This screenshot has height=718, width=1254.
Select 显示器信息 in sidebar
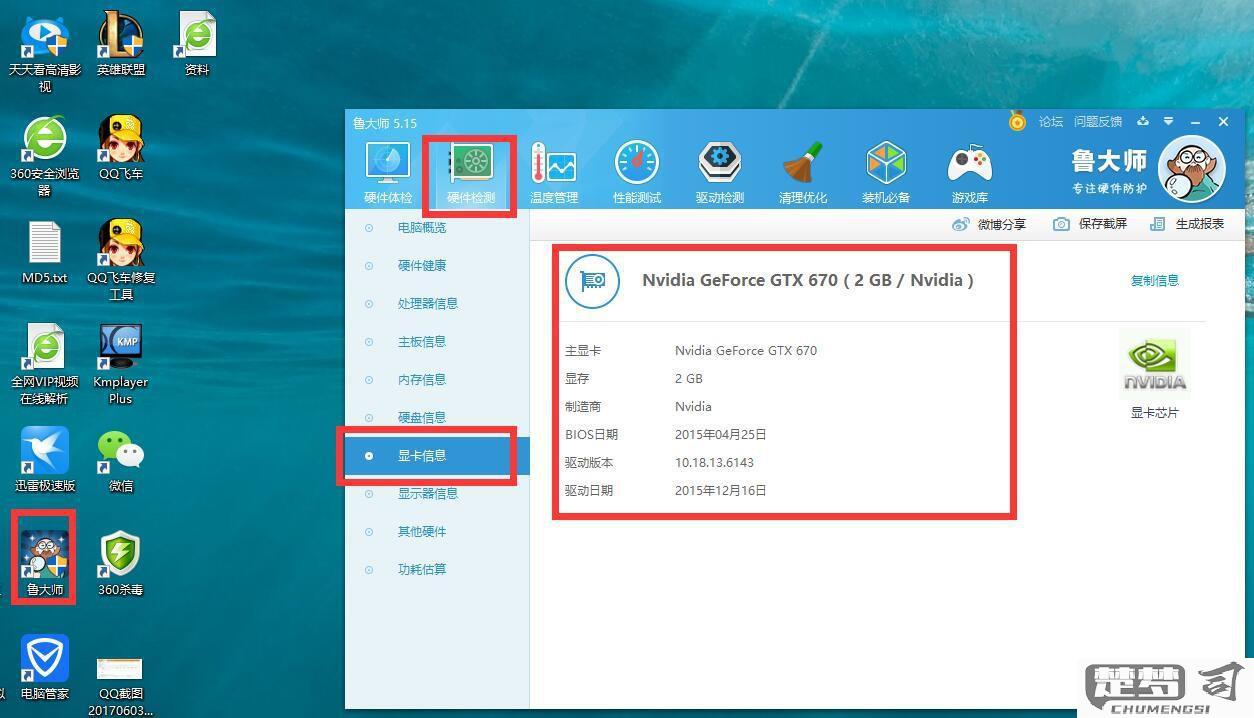point(428,494)
